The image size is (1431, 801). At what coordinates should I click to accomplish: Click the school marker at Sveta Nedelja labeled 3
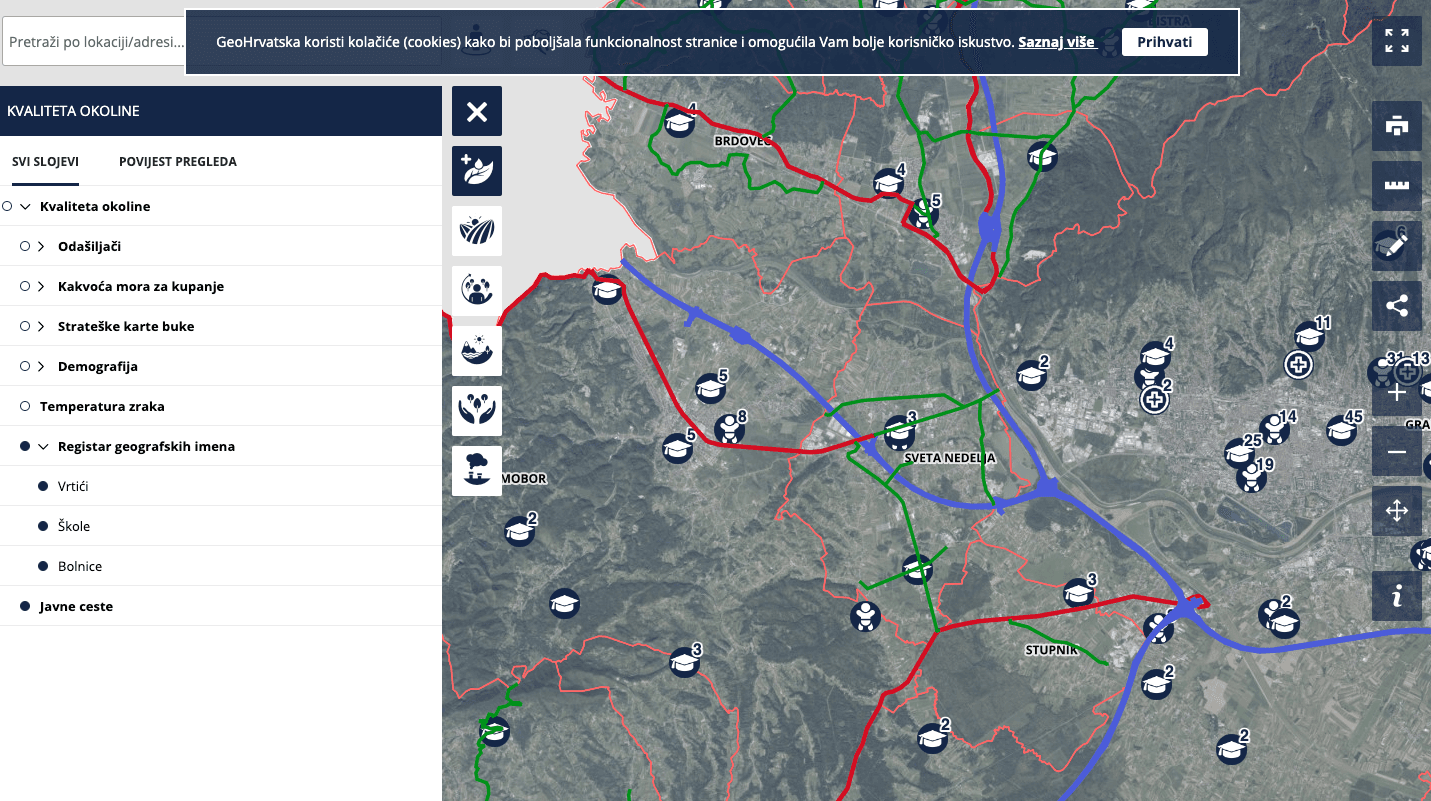coord(899,431)
